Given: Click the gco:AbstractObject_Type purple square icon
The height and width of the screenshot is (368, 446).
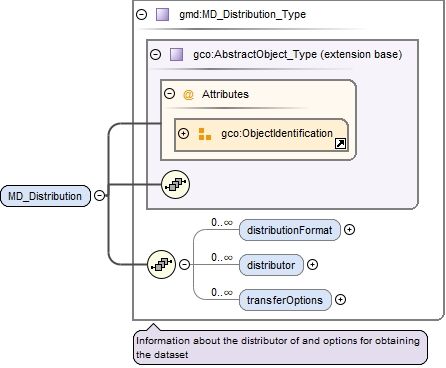Looking at the screenshot, I should (x=177, y=54).
